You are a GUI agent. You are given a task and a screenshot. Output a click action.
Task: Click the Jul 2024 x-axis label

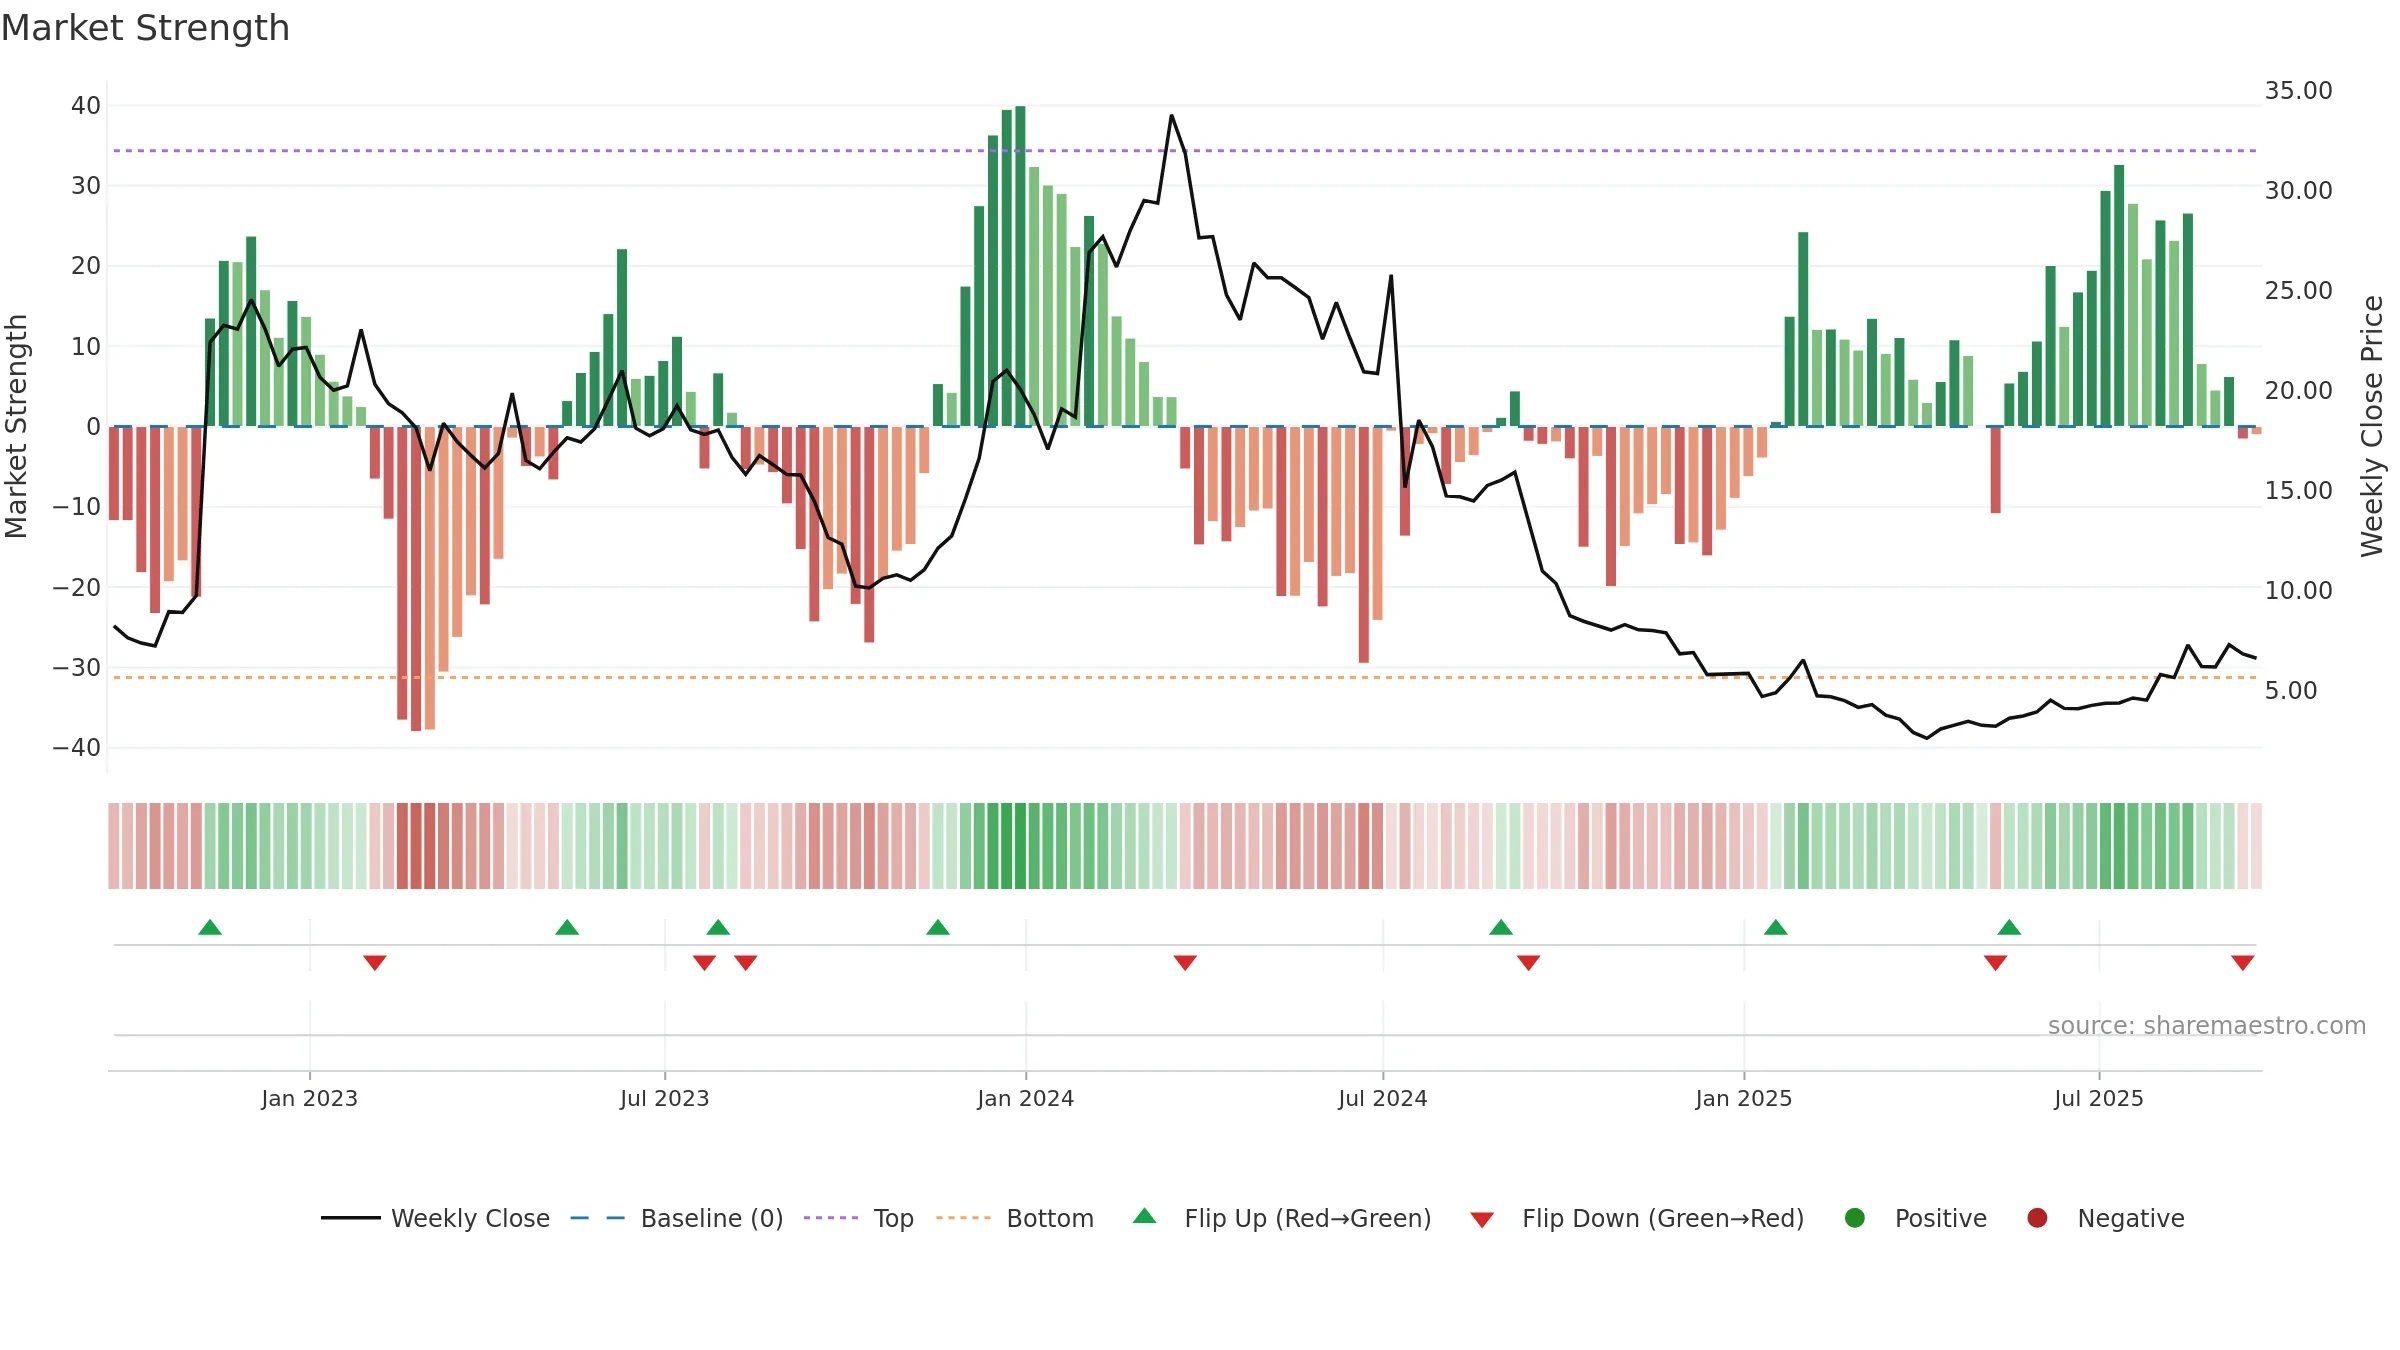1383,1098
